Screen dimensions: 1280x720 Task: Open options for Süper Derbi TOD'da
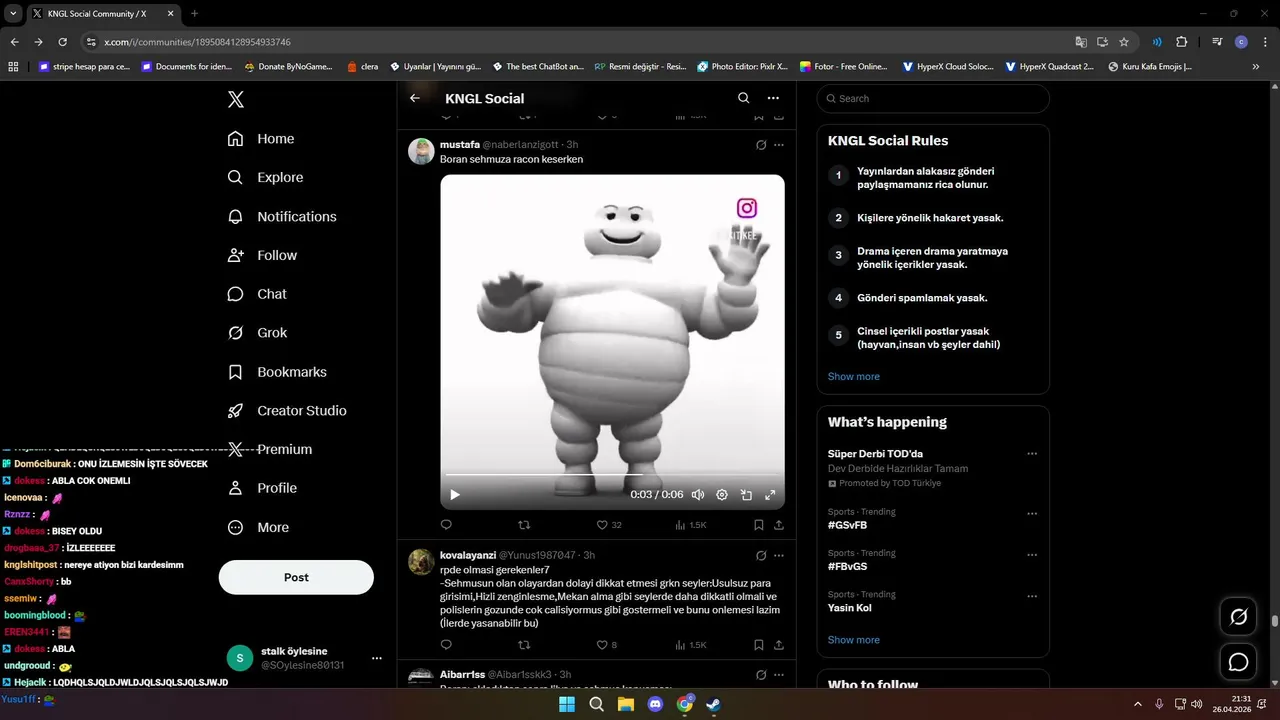click(x=1032, y=454)
